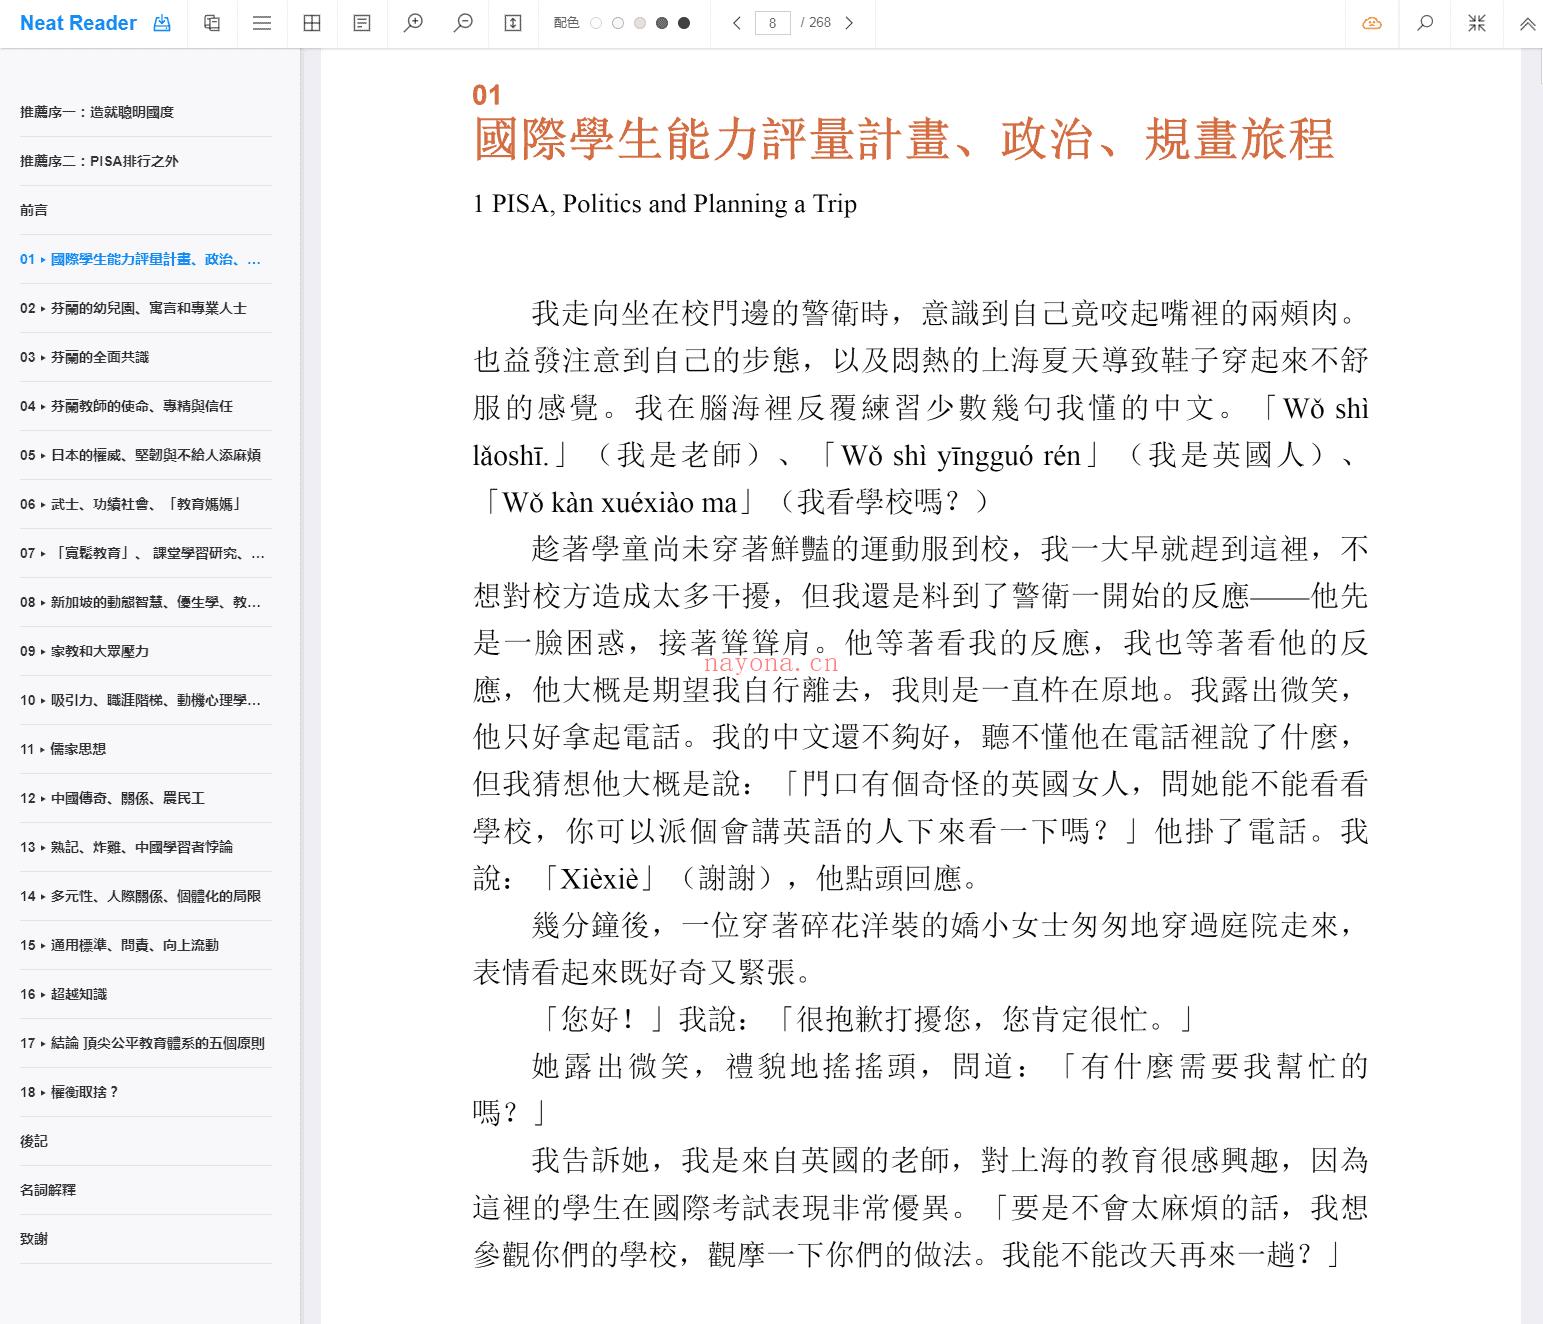Open chapter 15 通用標準、問責、向上流動
Viewport: 1543px width, 1324px height.
point(119,945)
